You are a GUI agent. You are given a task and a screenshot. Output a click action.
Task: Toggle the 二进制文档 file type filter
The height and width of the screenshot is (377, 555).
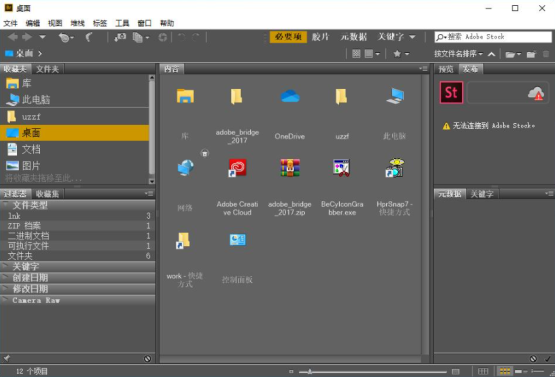77,236
